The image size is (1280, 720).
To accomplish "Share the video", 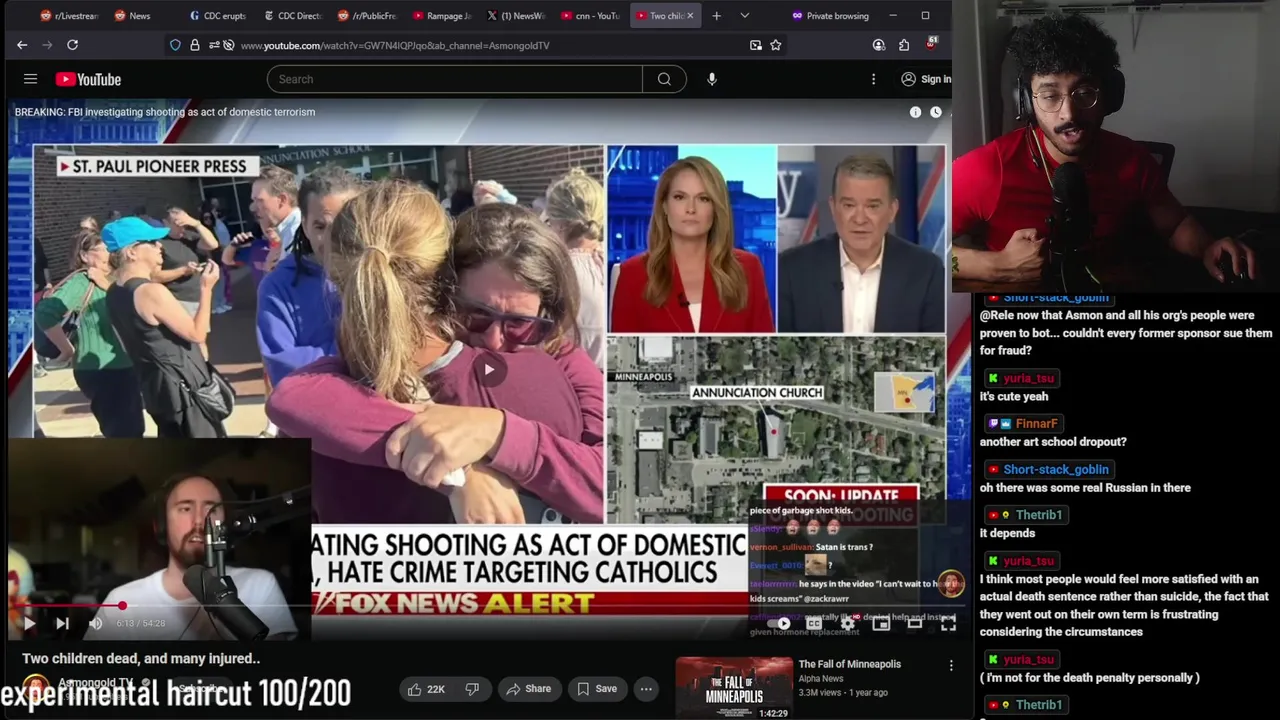I will [x=528, y=689].
